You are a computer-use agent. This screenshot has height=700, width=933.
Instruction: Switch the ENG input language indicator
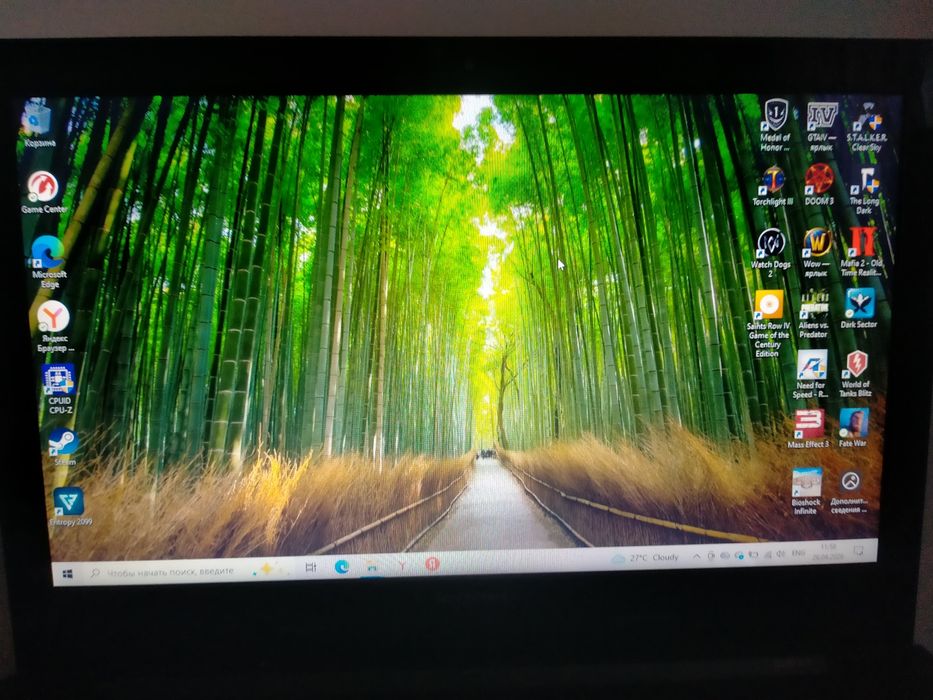(799, 553)
